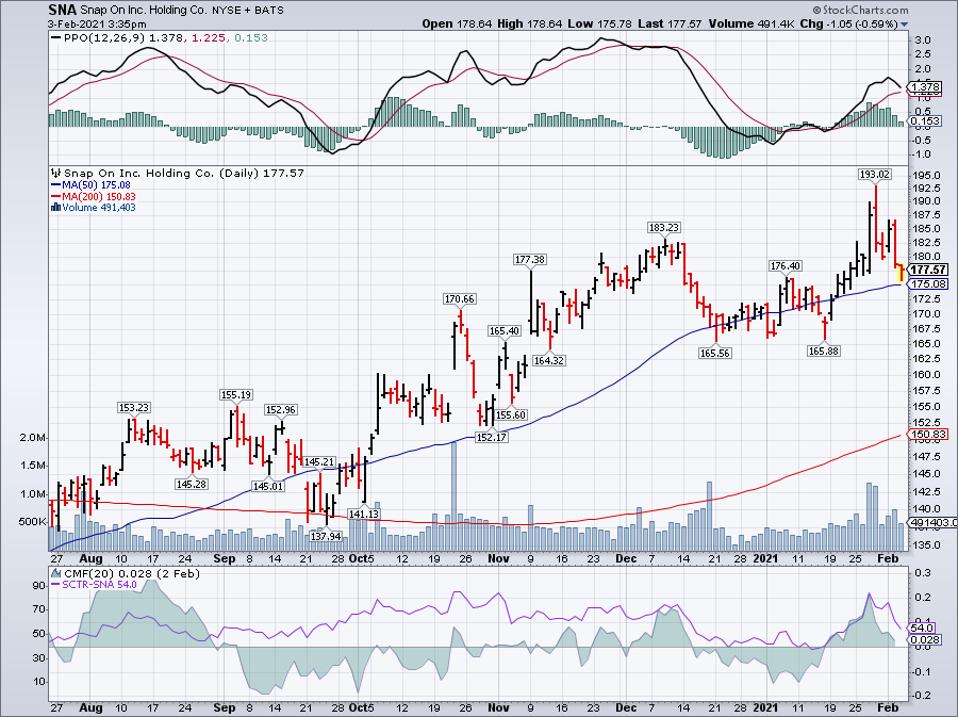Click the 155.60 price label

[x=511, y=415]
